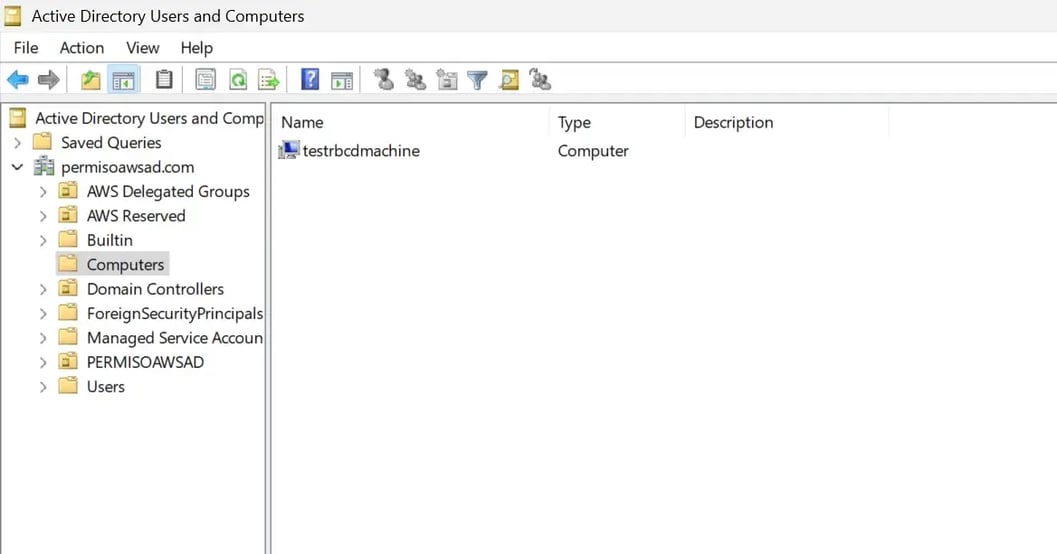Select the Computers container
Screen dimensions: 1057x554
point(125,264)
